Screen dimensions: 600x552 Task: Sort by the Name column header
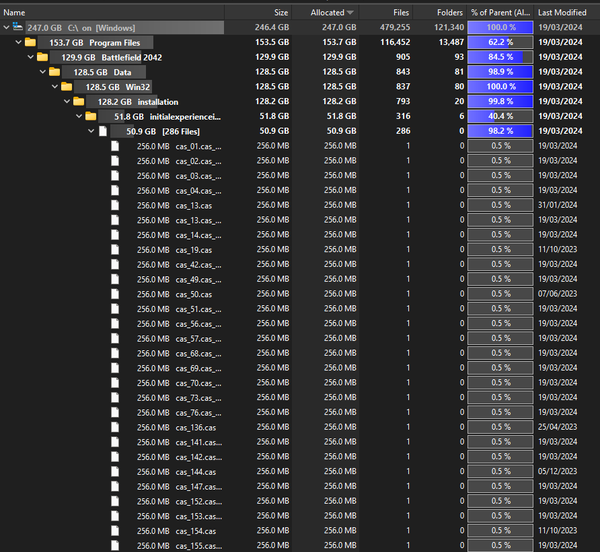112,13
